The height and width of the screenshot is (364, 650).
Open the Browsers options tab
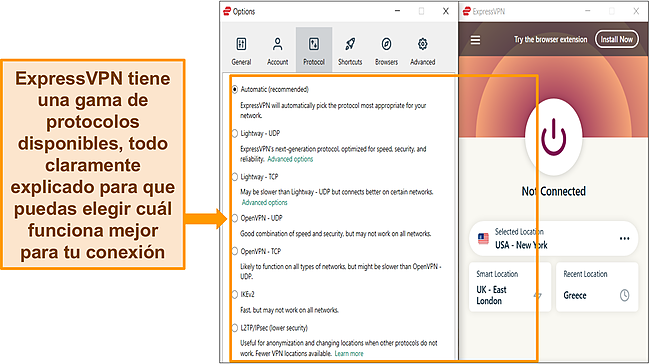[386, 51]
